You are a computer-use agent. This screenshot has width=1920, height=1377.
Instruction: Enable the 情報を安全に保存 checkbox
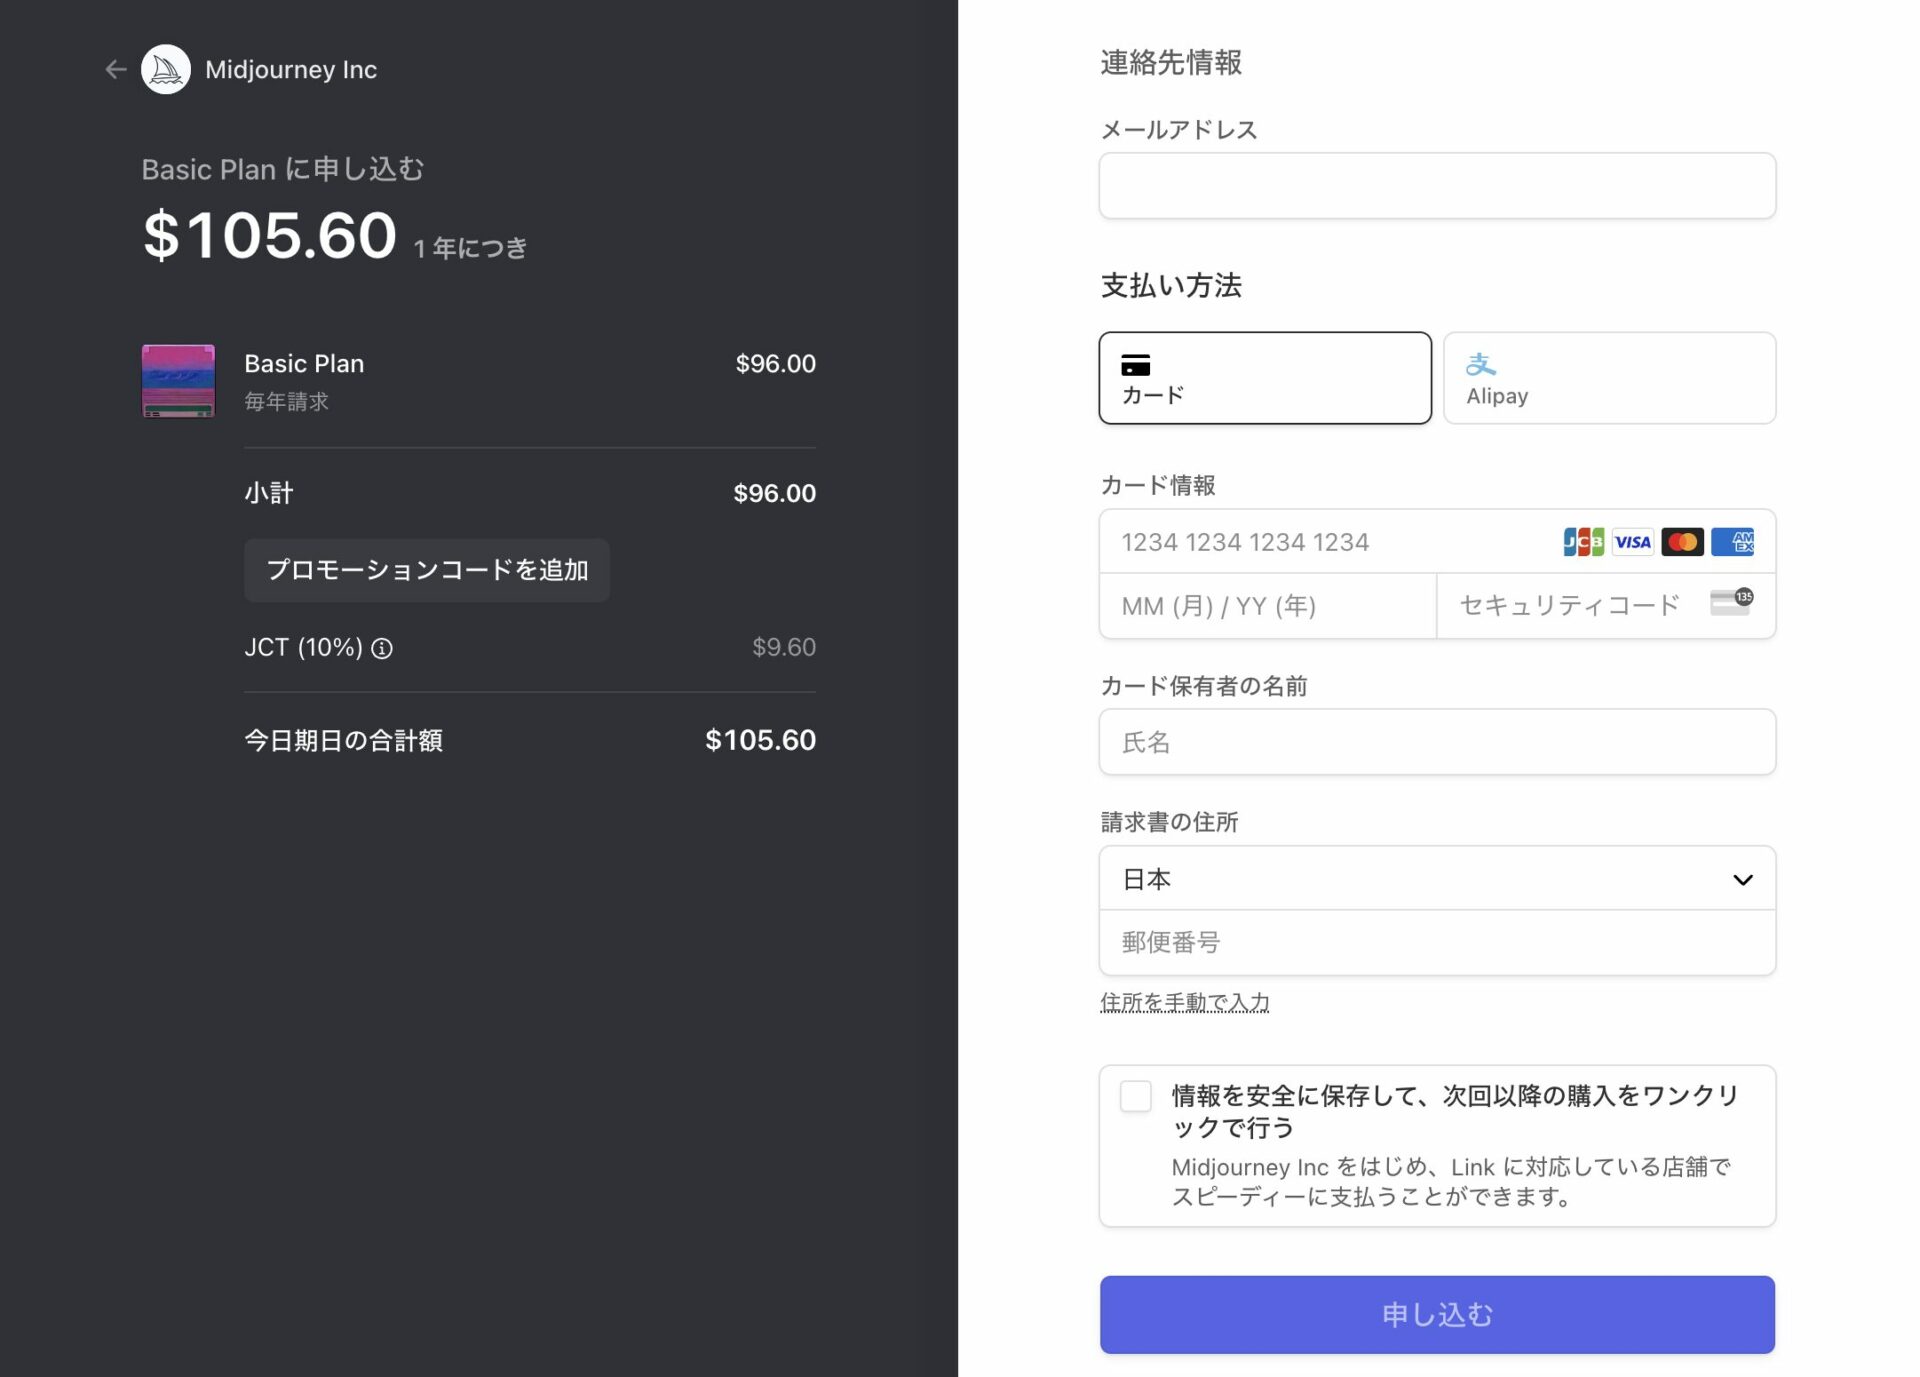(1135, 1096)
